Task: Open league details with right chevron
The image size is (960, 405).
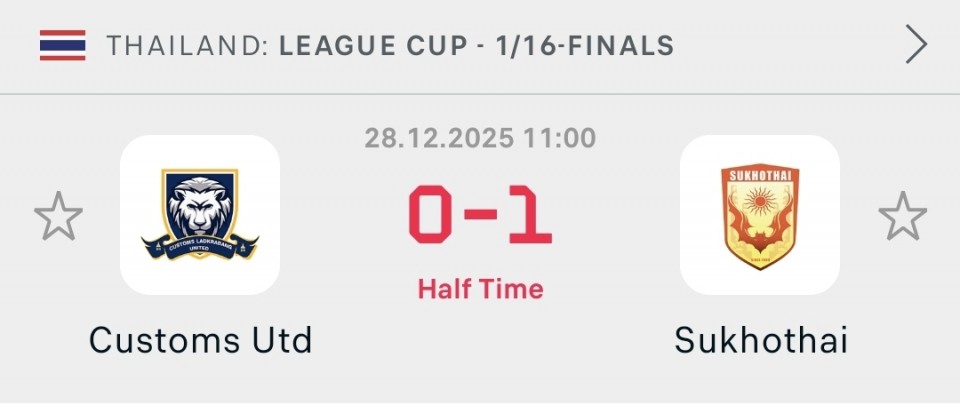Action: point(915,45)
